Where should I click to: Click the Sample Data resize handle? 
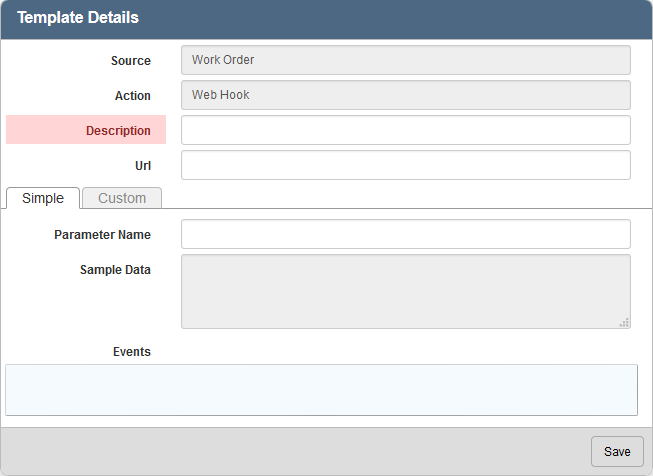[x=624, y=322]
